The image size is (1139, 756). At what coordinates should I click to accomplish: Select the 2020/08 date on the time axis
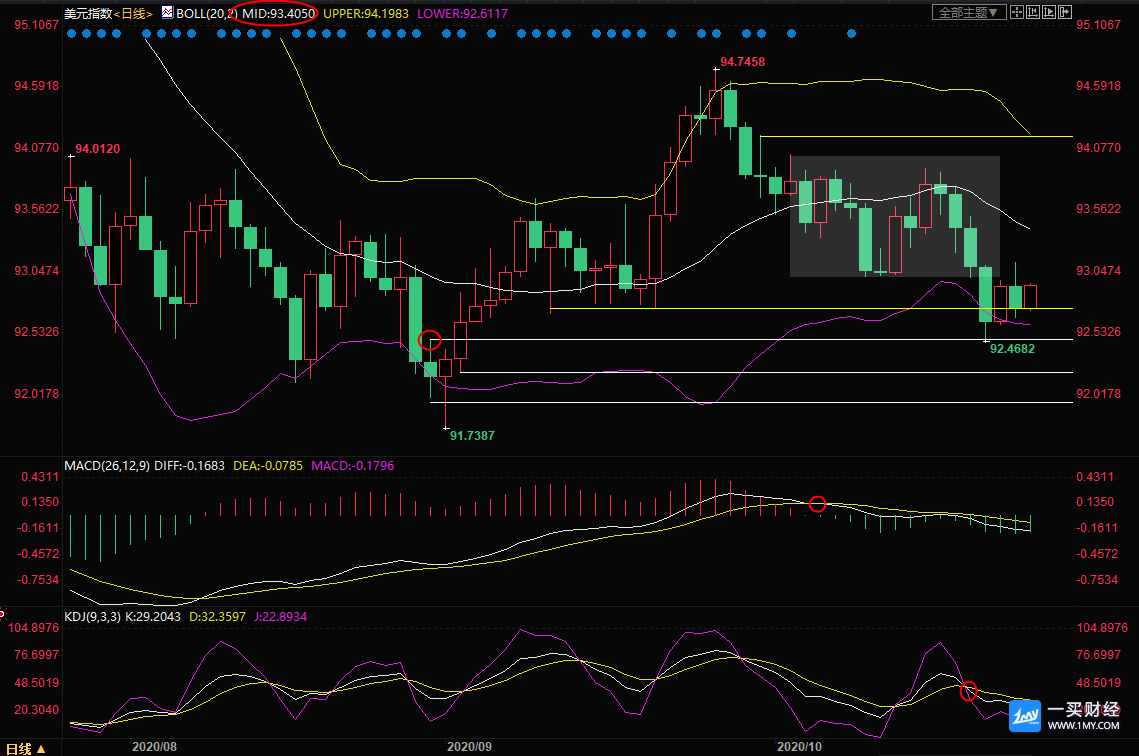click(x=154, y=747)
